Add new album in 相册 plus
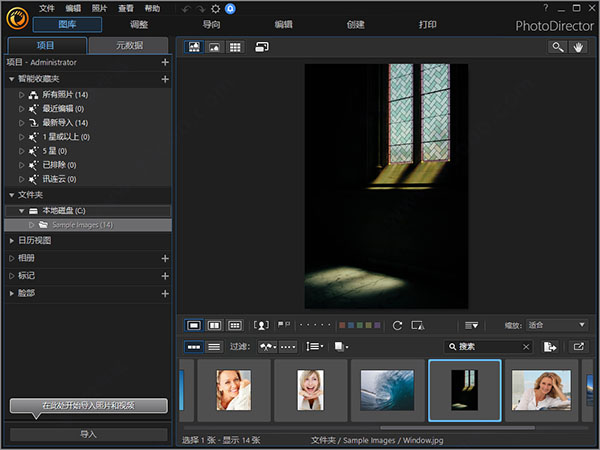This screenshot has height=450, width=600. tap(165, 259)
